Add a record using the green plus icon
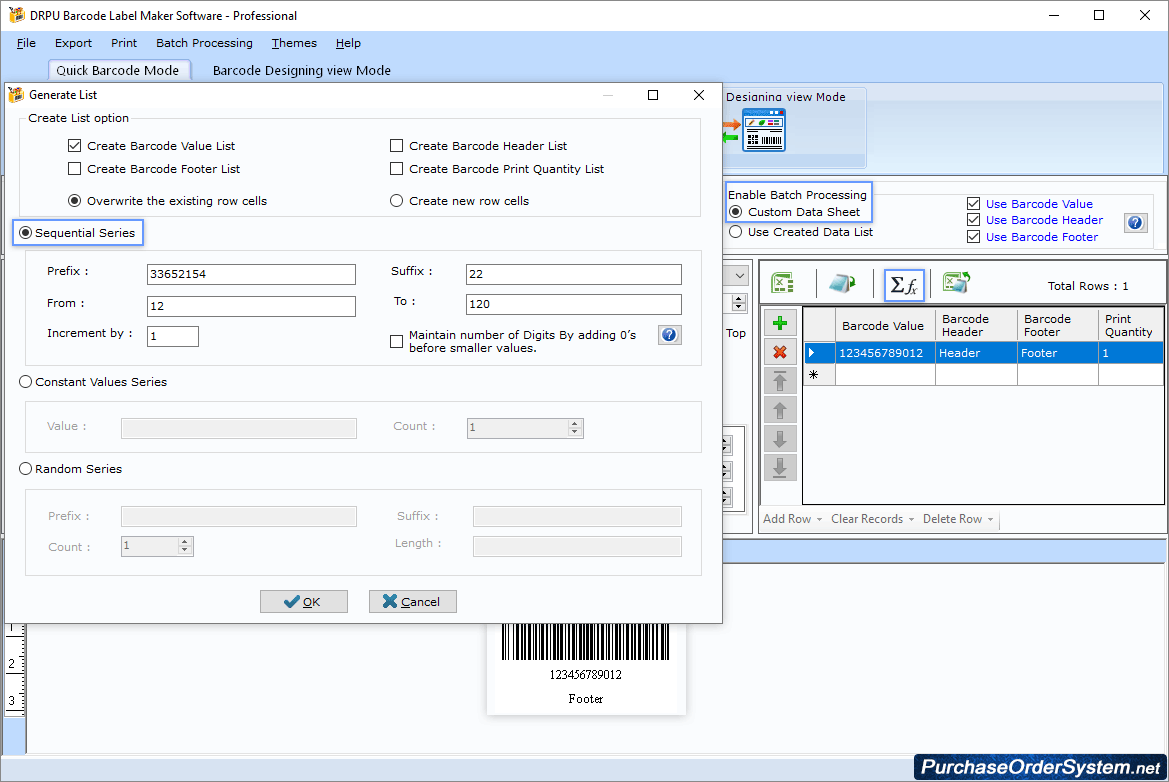Viewport: 1169px width, 782px height. (780, 322)
